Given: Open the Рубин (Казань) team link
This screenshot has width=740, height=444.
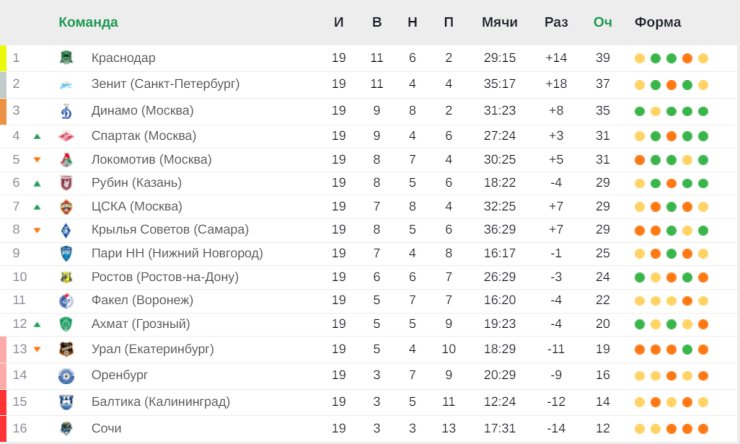Looking at the screenshot, I should pos(136,183).
